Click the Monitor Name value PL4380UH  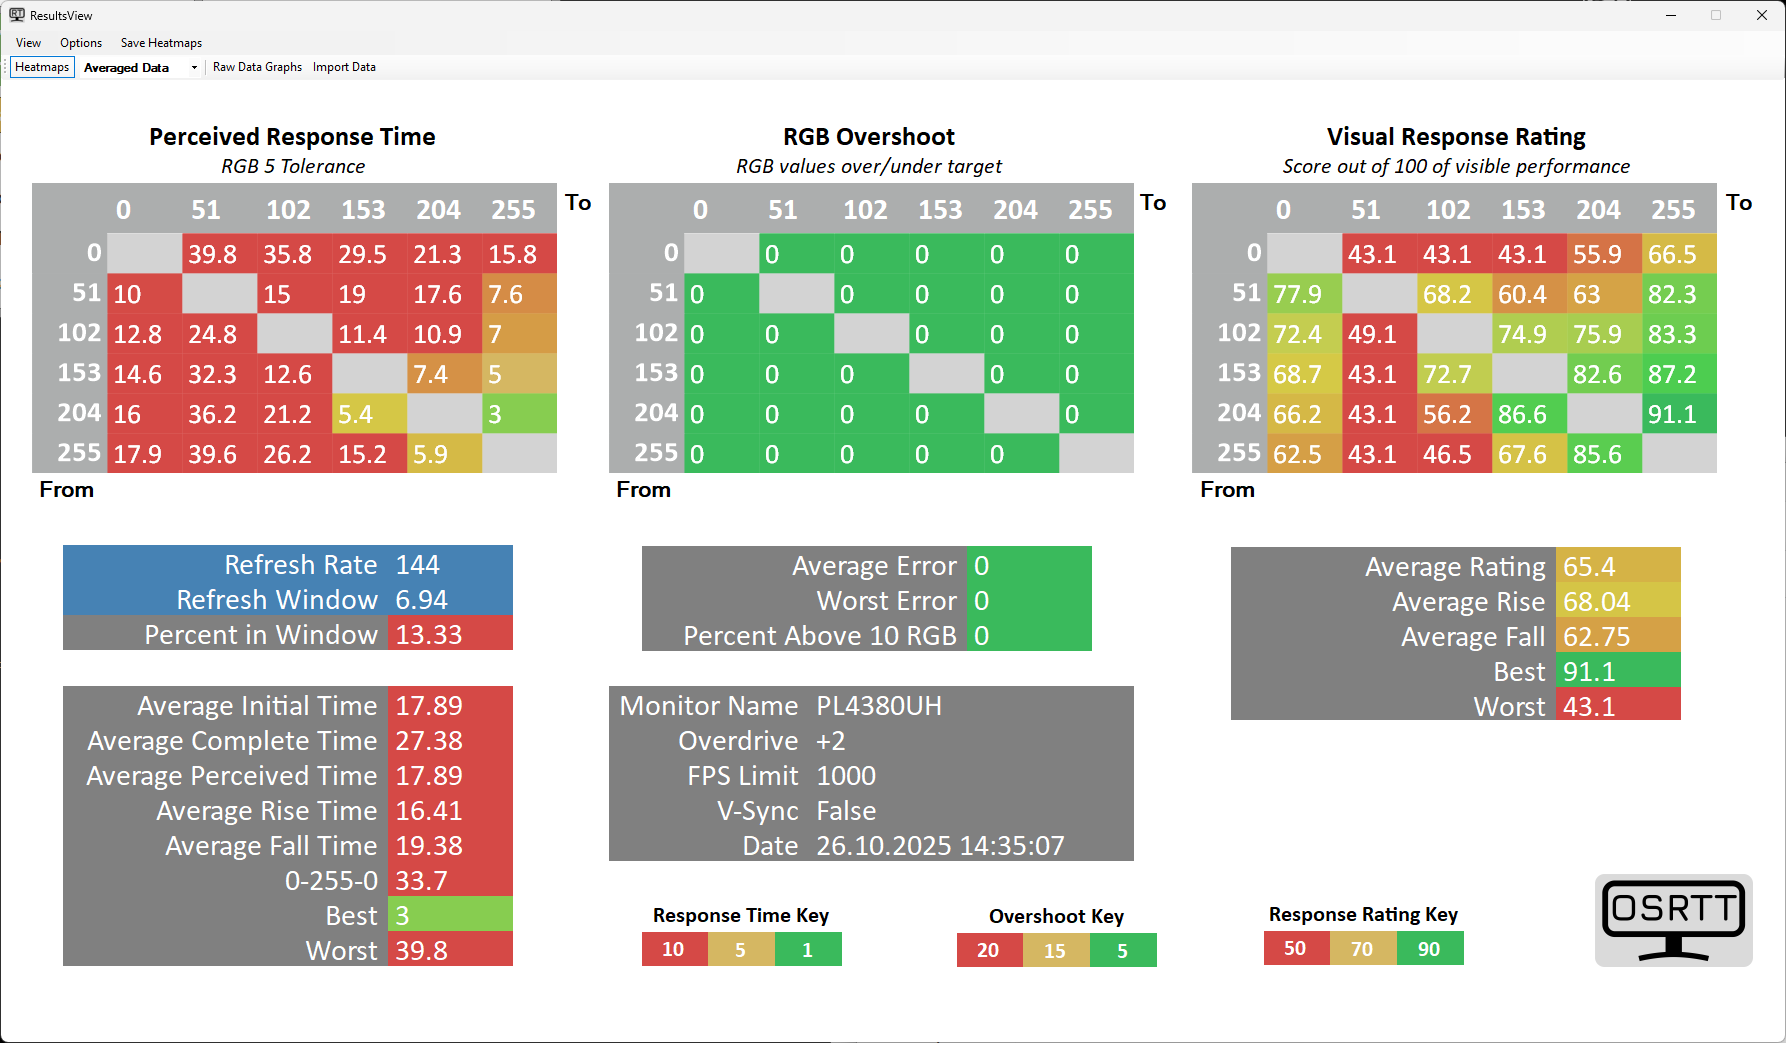click(x=879, y=706)
